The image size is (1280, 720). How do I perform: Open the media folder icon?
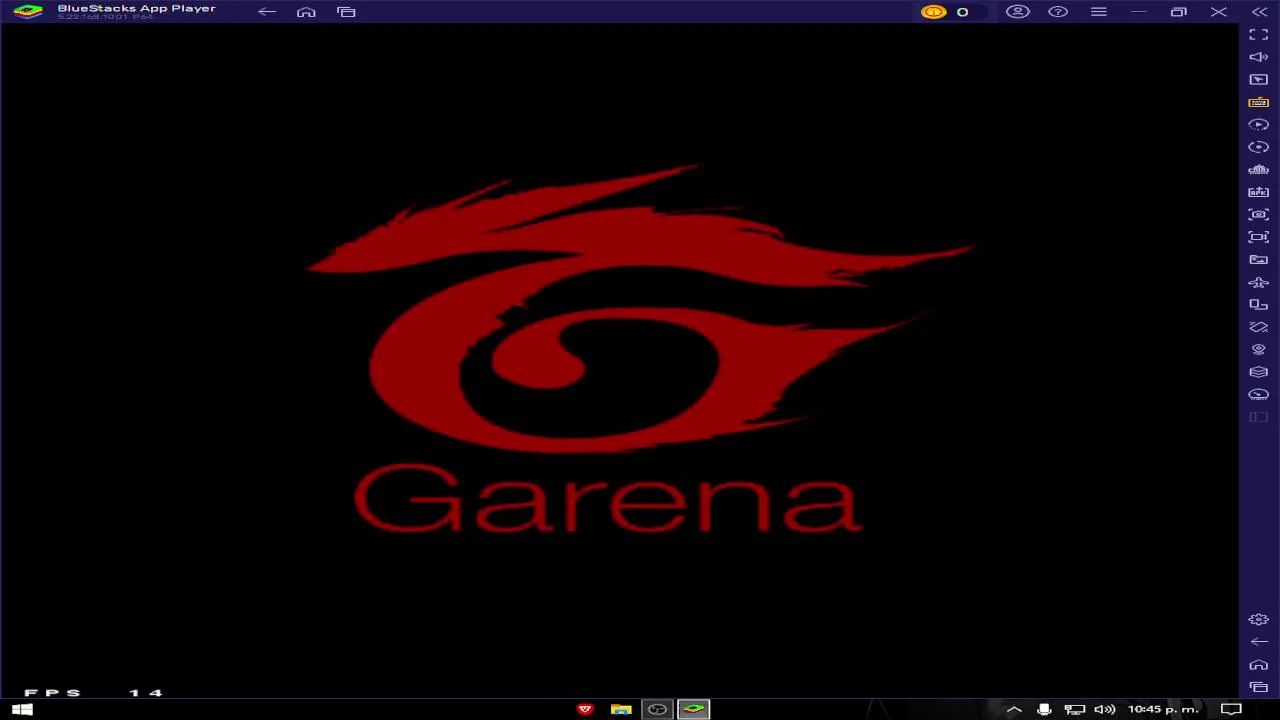[x=1258, y=259]
